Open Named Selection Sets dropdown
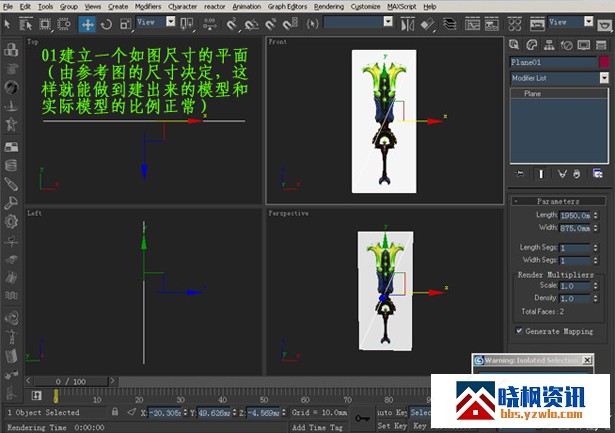The width and height of the screenshot is (615, 433). 388,22
